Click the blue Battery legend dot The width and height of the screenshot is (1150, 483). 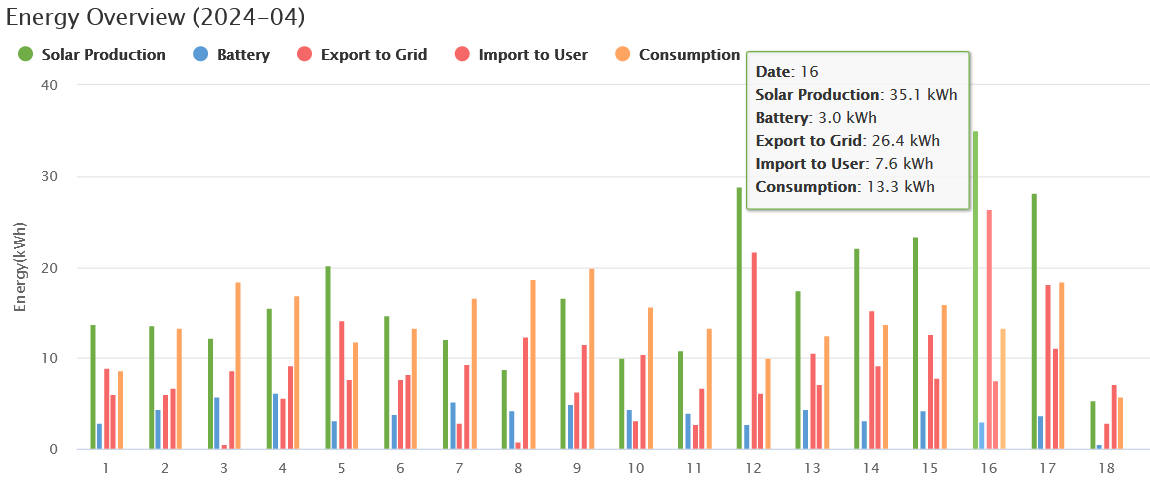pos(200,55)
